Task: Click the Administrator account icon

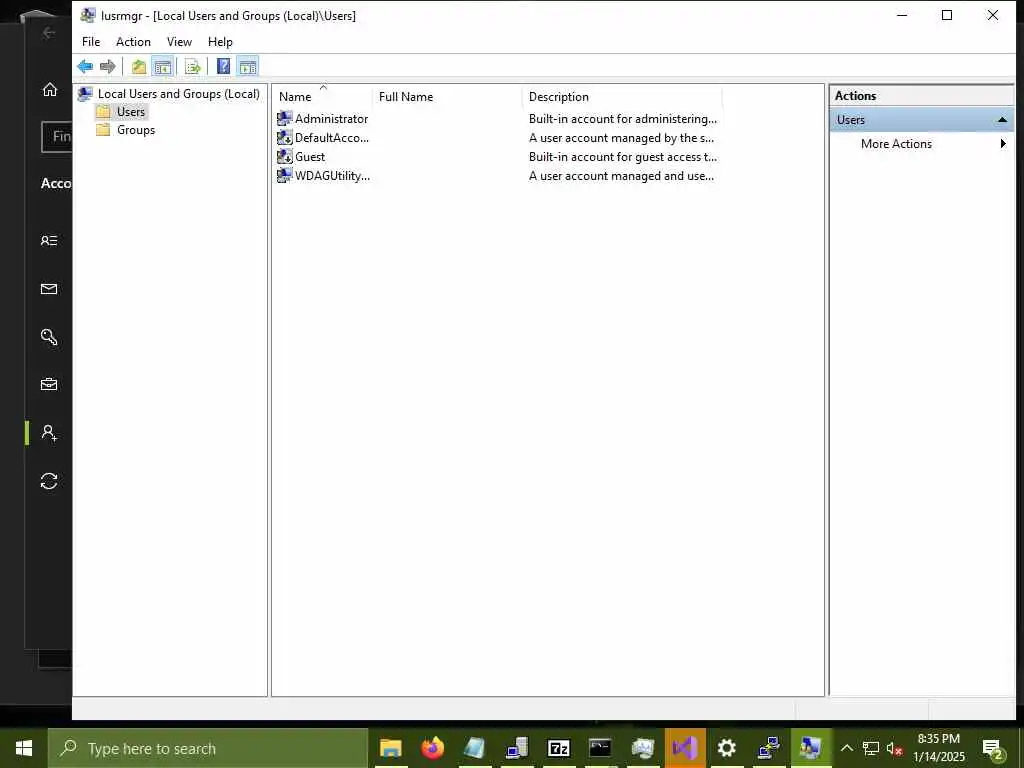Action: tap(285, 119)
